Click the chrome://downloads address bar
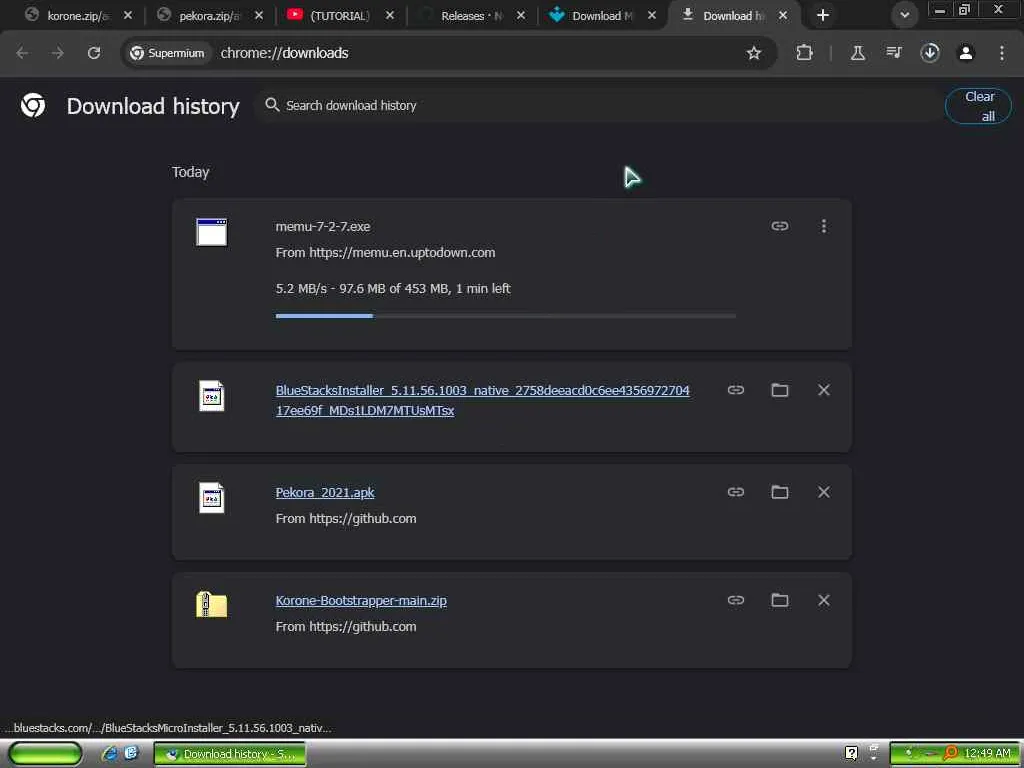Viewport: 1024px width, 768px height. (x=284, y=53)
